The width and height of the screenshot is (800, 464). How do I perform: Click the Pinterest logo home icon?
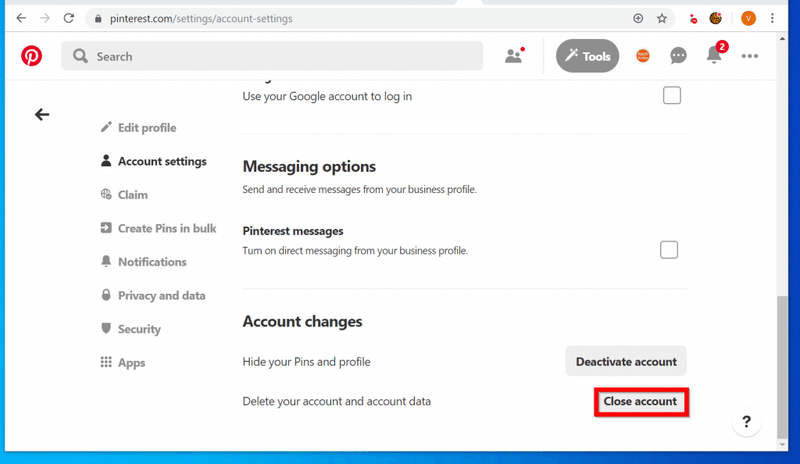31,56
